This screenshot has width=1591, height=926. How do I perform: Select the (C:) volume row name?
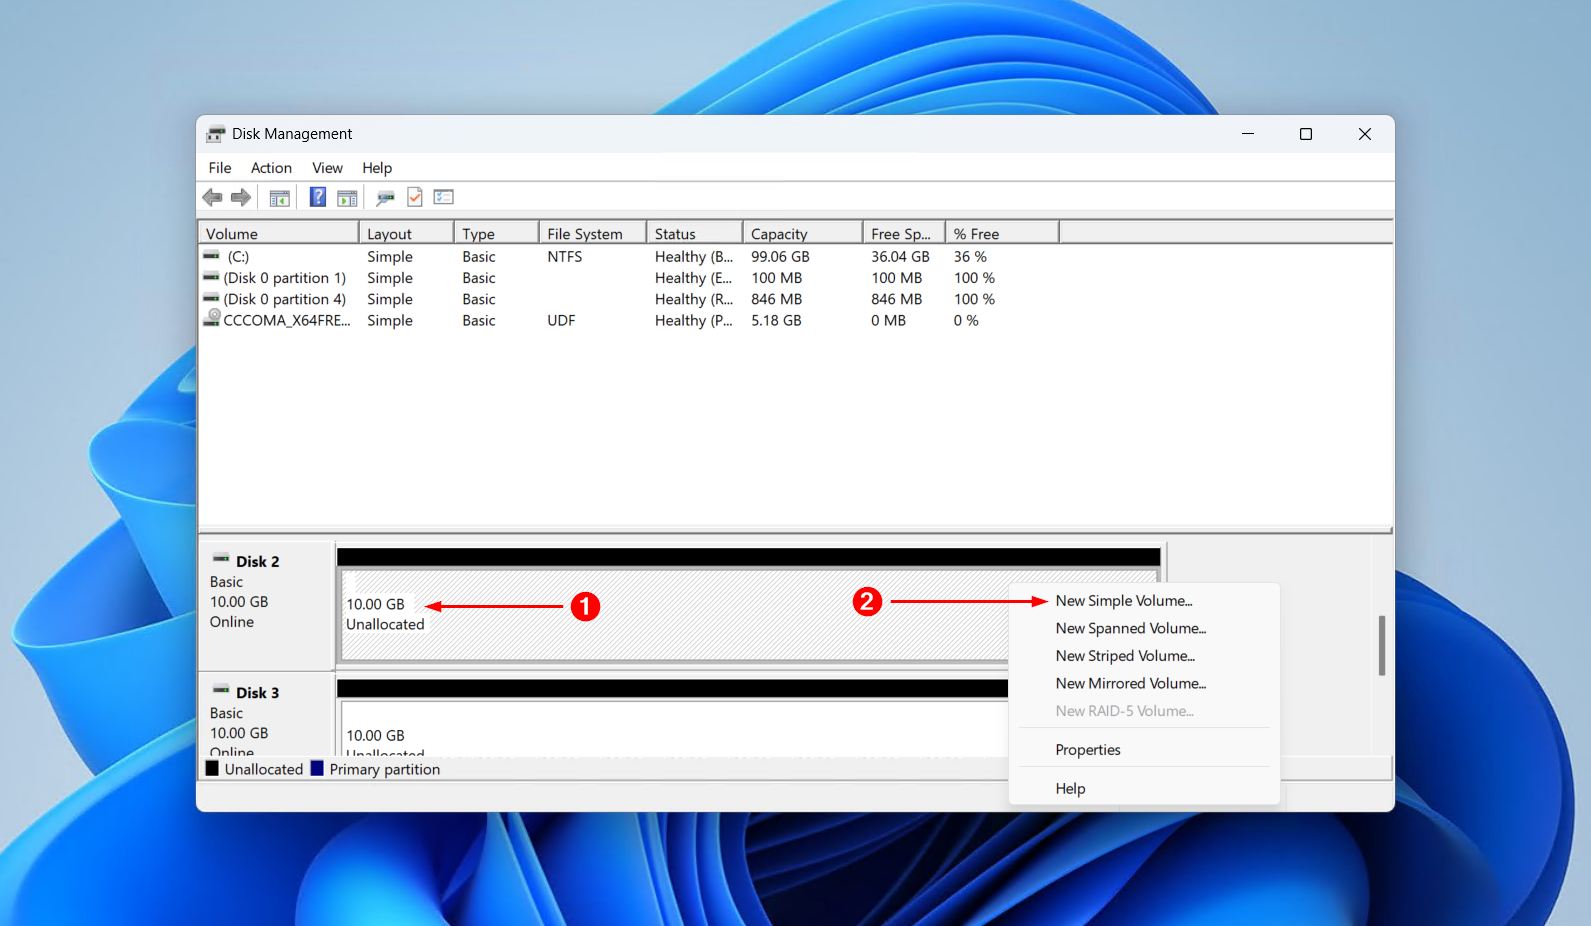[x=238, y=257]
